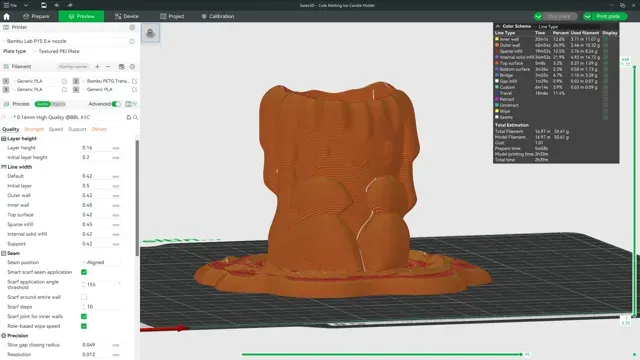Open the File menu
The image size is (640, 360).
(x=10, y=5)
